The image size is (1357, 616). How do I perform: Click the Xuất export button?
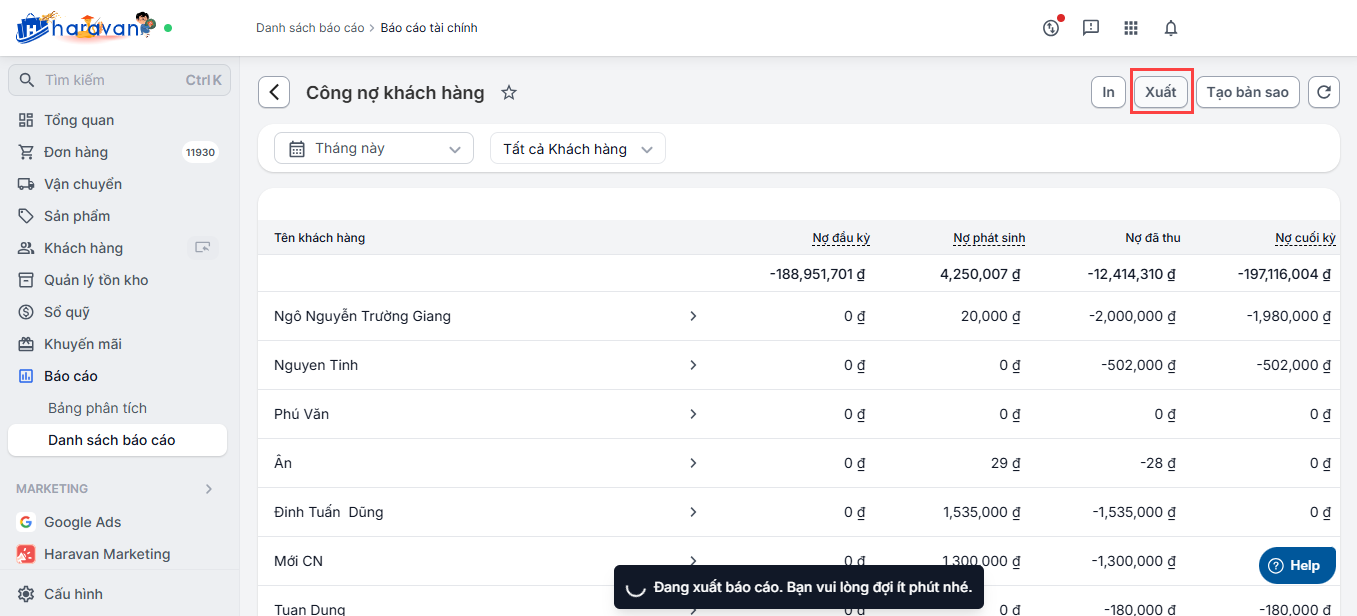(x=1160, y=92)
